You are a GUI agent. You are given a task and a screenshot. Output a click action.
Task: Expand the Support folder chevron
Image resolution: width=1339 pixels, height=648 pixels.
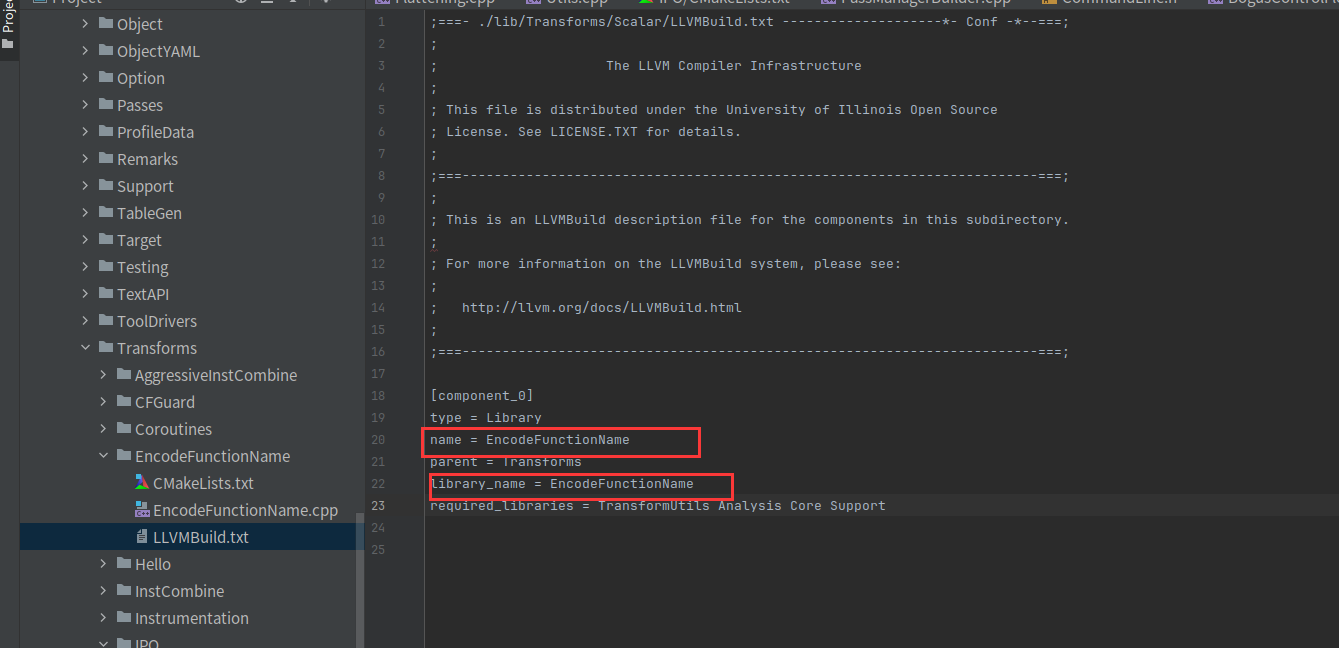(x=85, y=186)
